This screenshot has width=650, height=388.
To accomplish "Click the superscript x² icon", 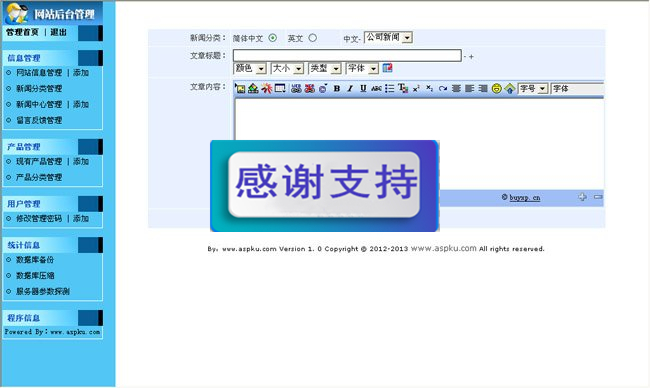I will (416, 88).
